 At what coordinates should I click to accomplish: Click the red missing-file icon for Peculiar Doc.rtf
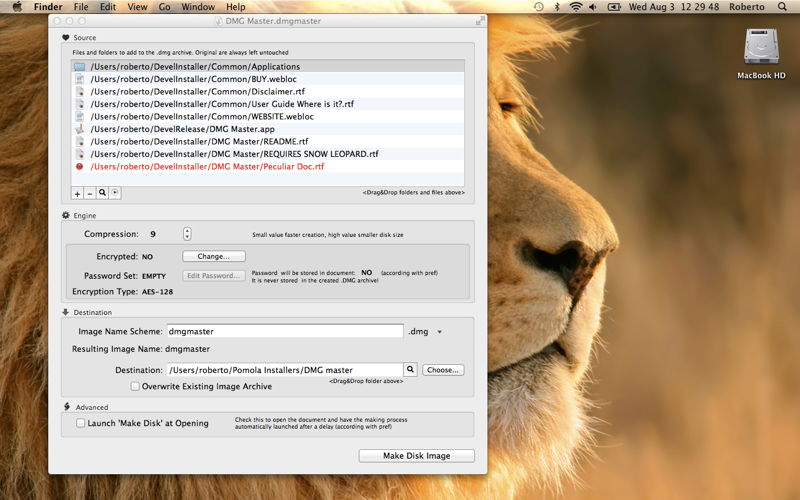[80, 166]
